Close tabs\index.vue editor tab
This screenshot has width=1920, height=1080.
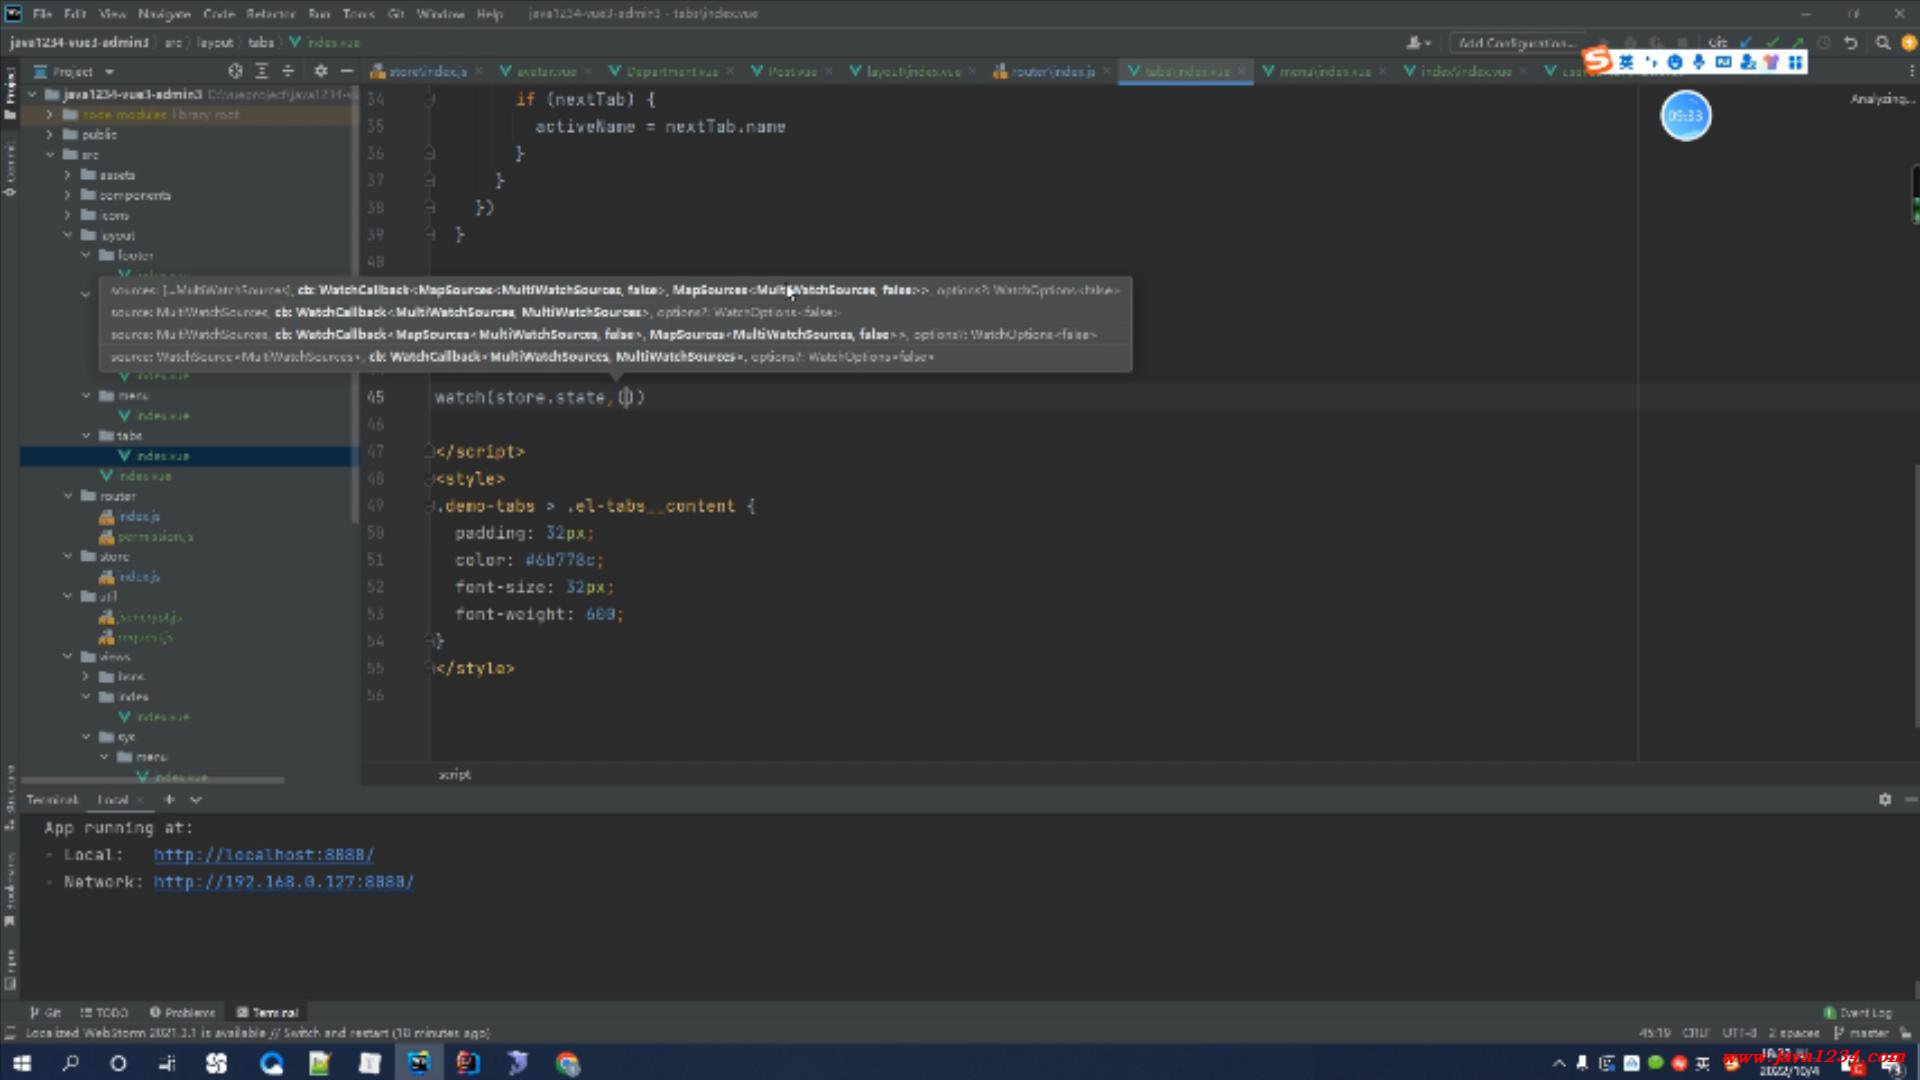click(1241, 71)
